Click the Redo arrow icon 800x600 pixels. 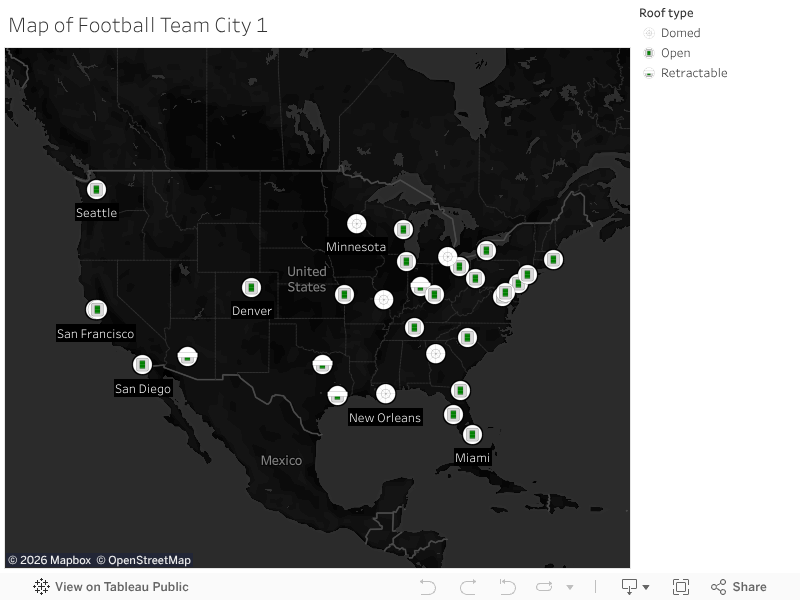point(468,587)
